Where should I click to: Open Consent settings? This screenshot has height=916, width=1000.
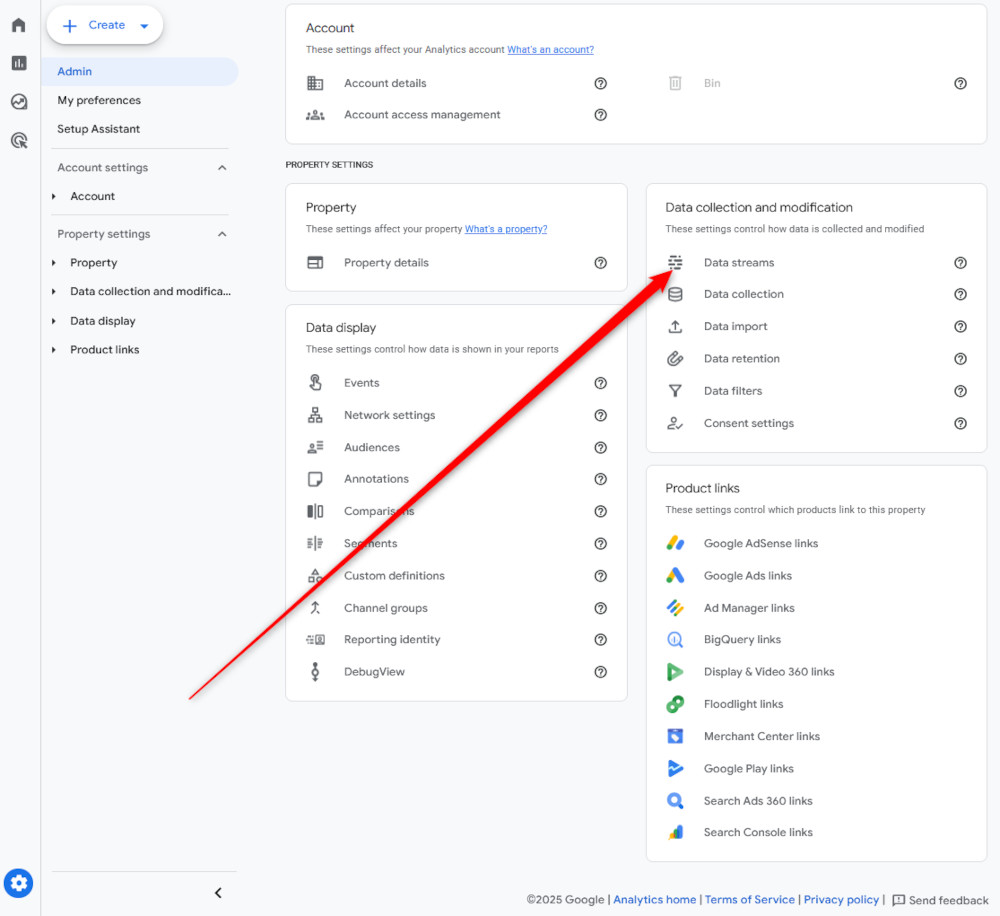pyautogui.click(x=751, y=423)
